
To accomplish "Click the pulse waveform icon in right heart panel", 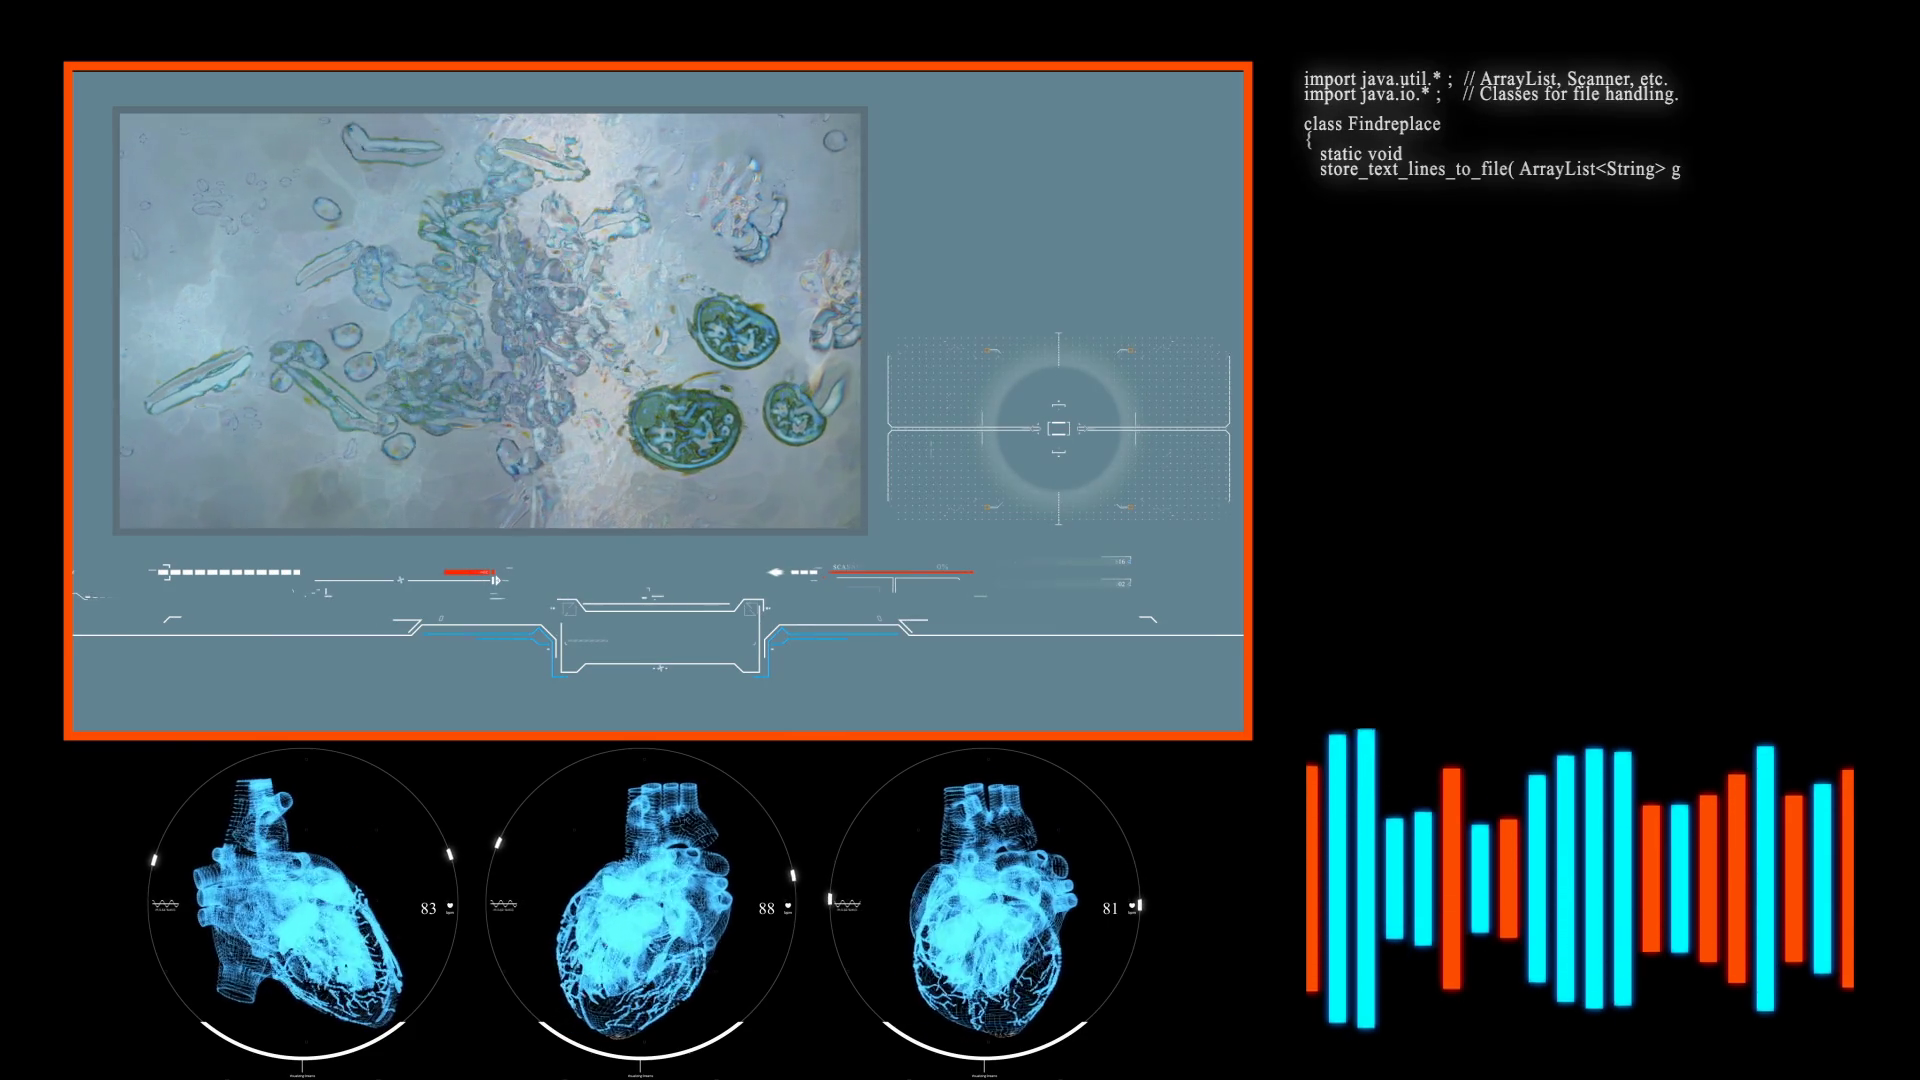I will click(x=847, y=905).
